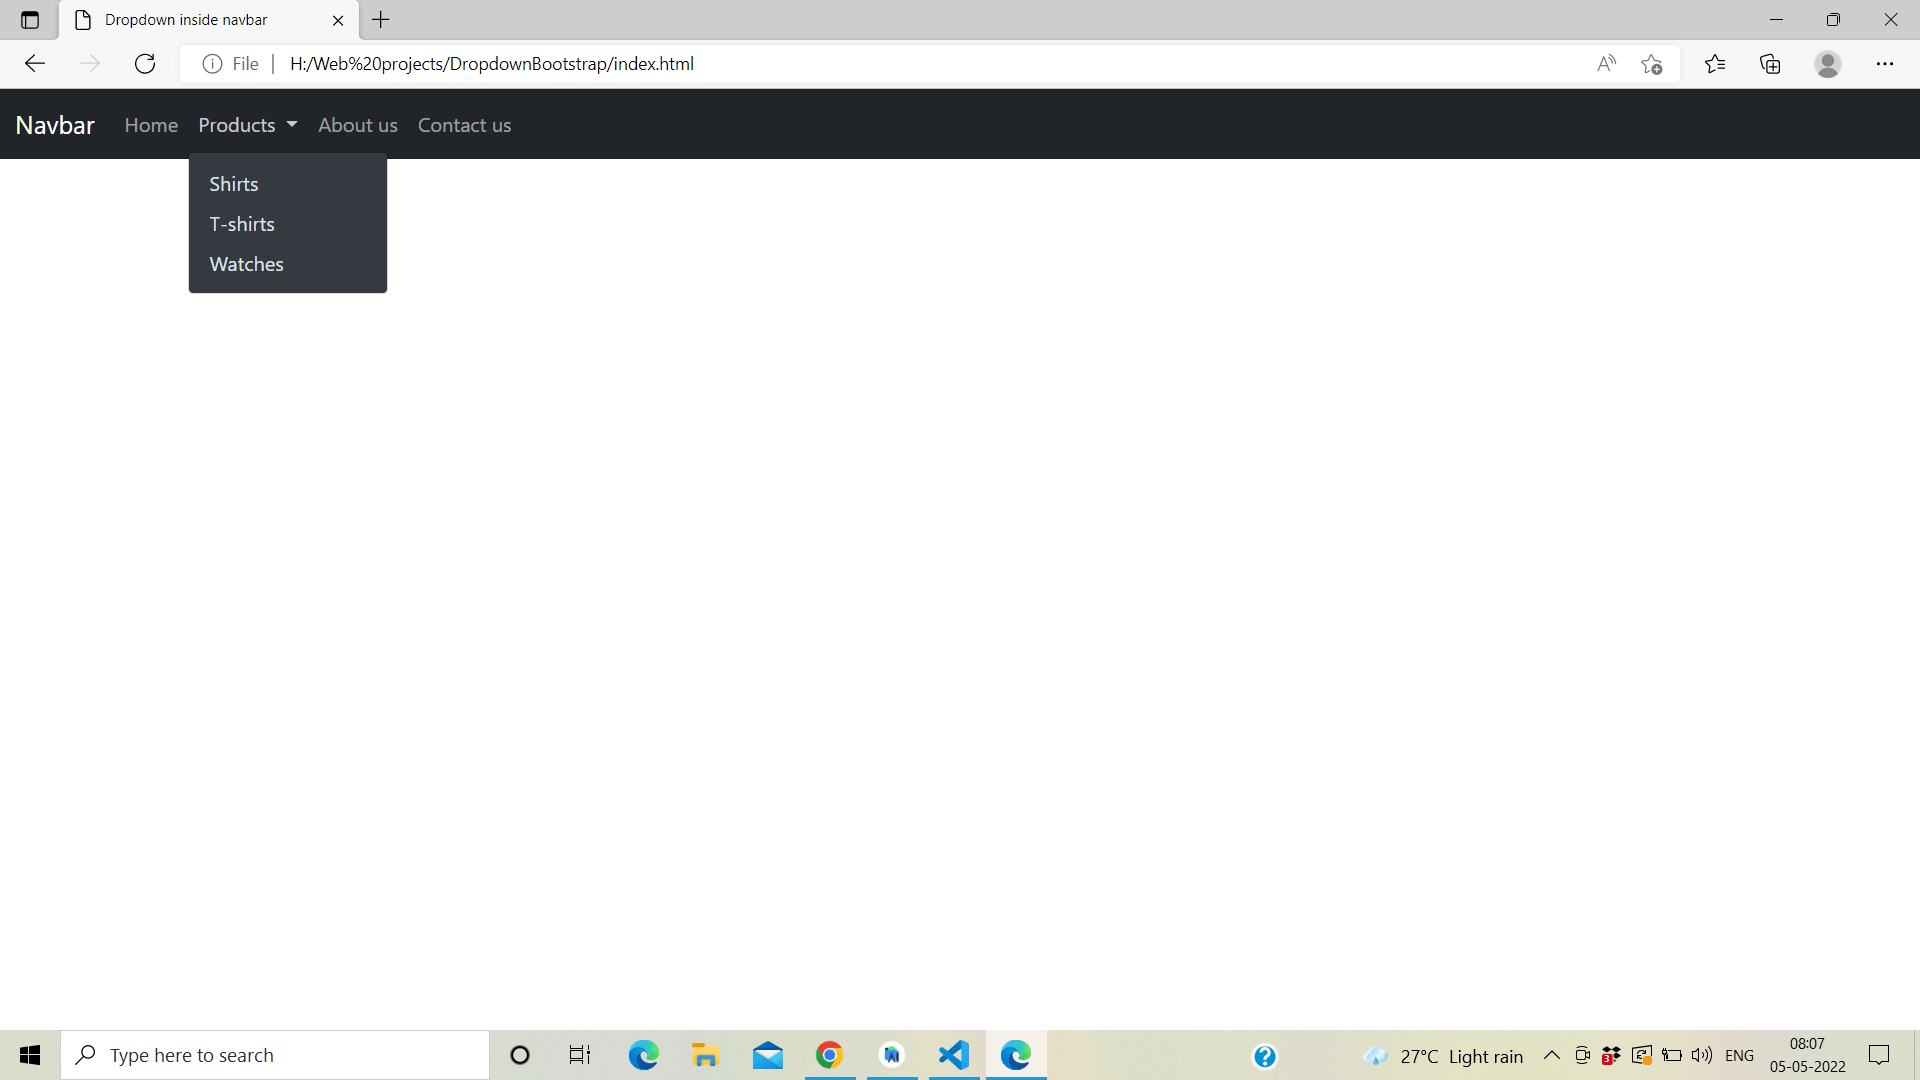Select the Read aloud icon
The image size is (1920, 1080).
[1607, 63]
